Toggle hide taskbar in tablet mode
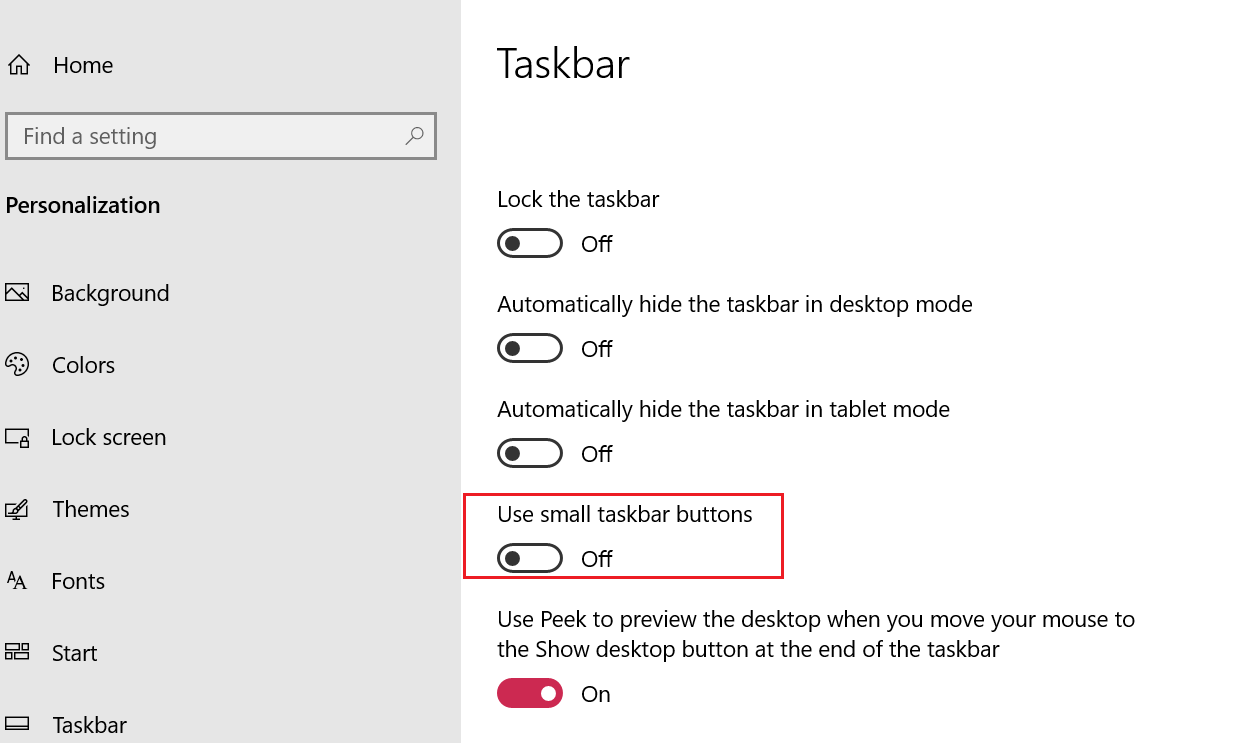Viewport: 1236px width, 743px height. coord(529,453)
